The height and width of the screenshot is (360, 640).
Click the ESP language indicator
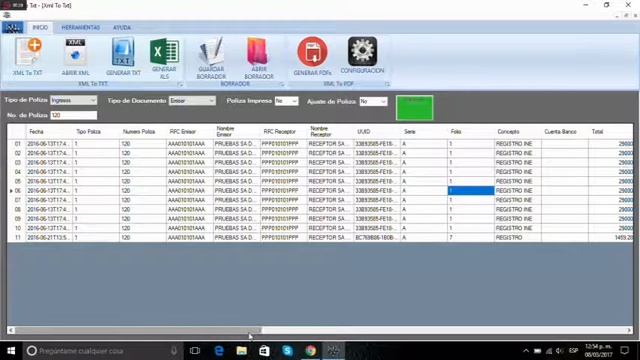coord(573,351)
